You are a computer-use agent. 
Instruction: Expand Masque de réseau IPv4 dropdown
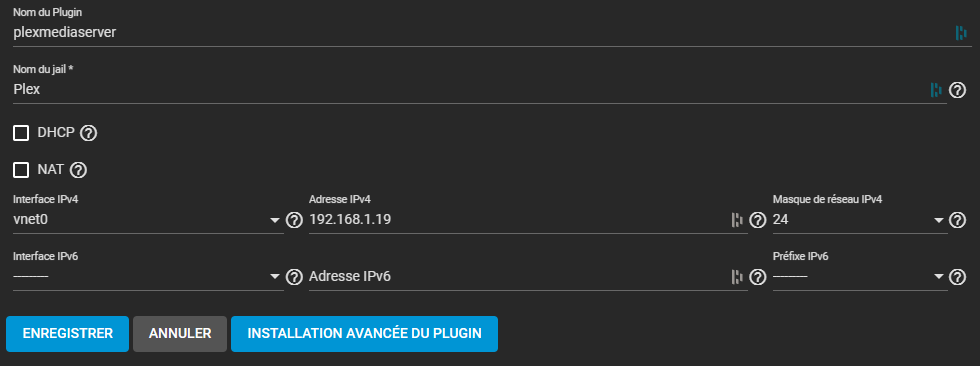click(859, 220)
